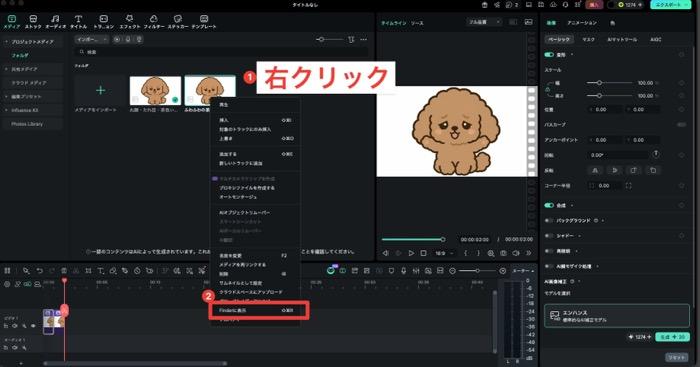Click the green generate button with credit cost
The image size is (700, 367).
[x=672, y=337]
